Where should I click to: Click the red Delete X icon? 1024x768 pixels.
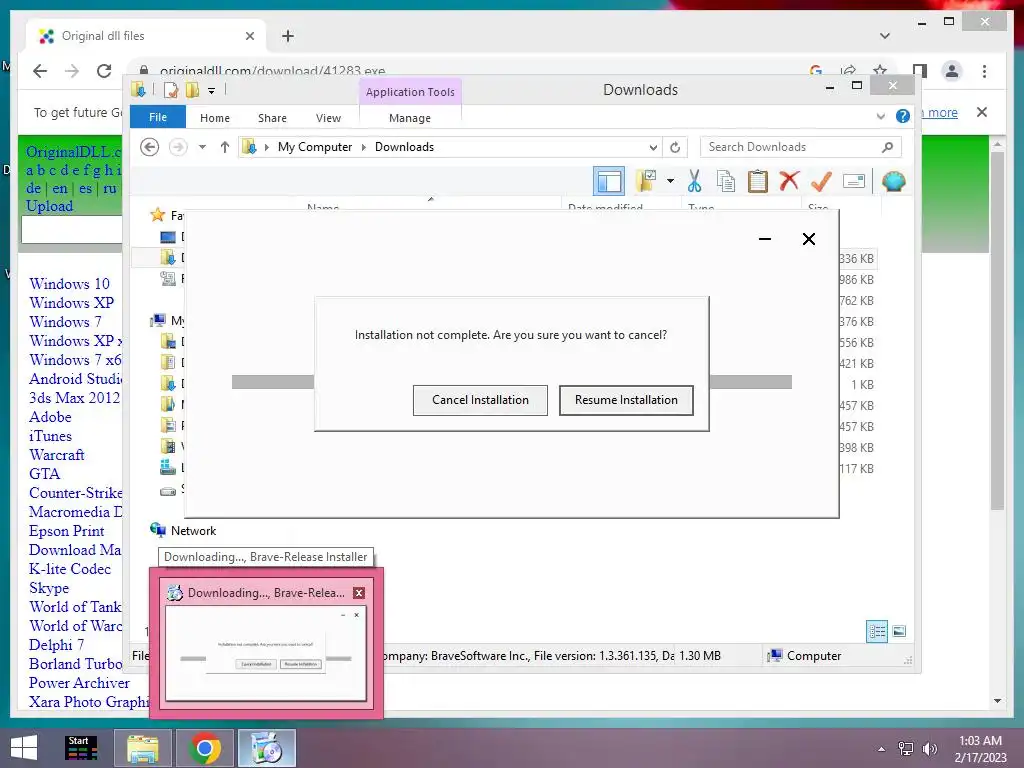[789, 181]
